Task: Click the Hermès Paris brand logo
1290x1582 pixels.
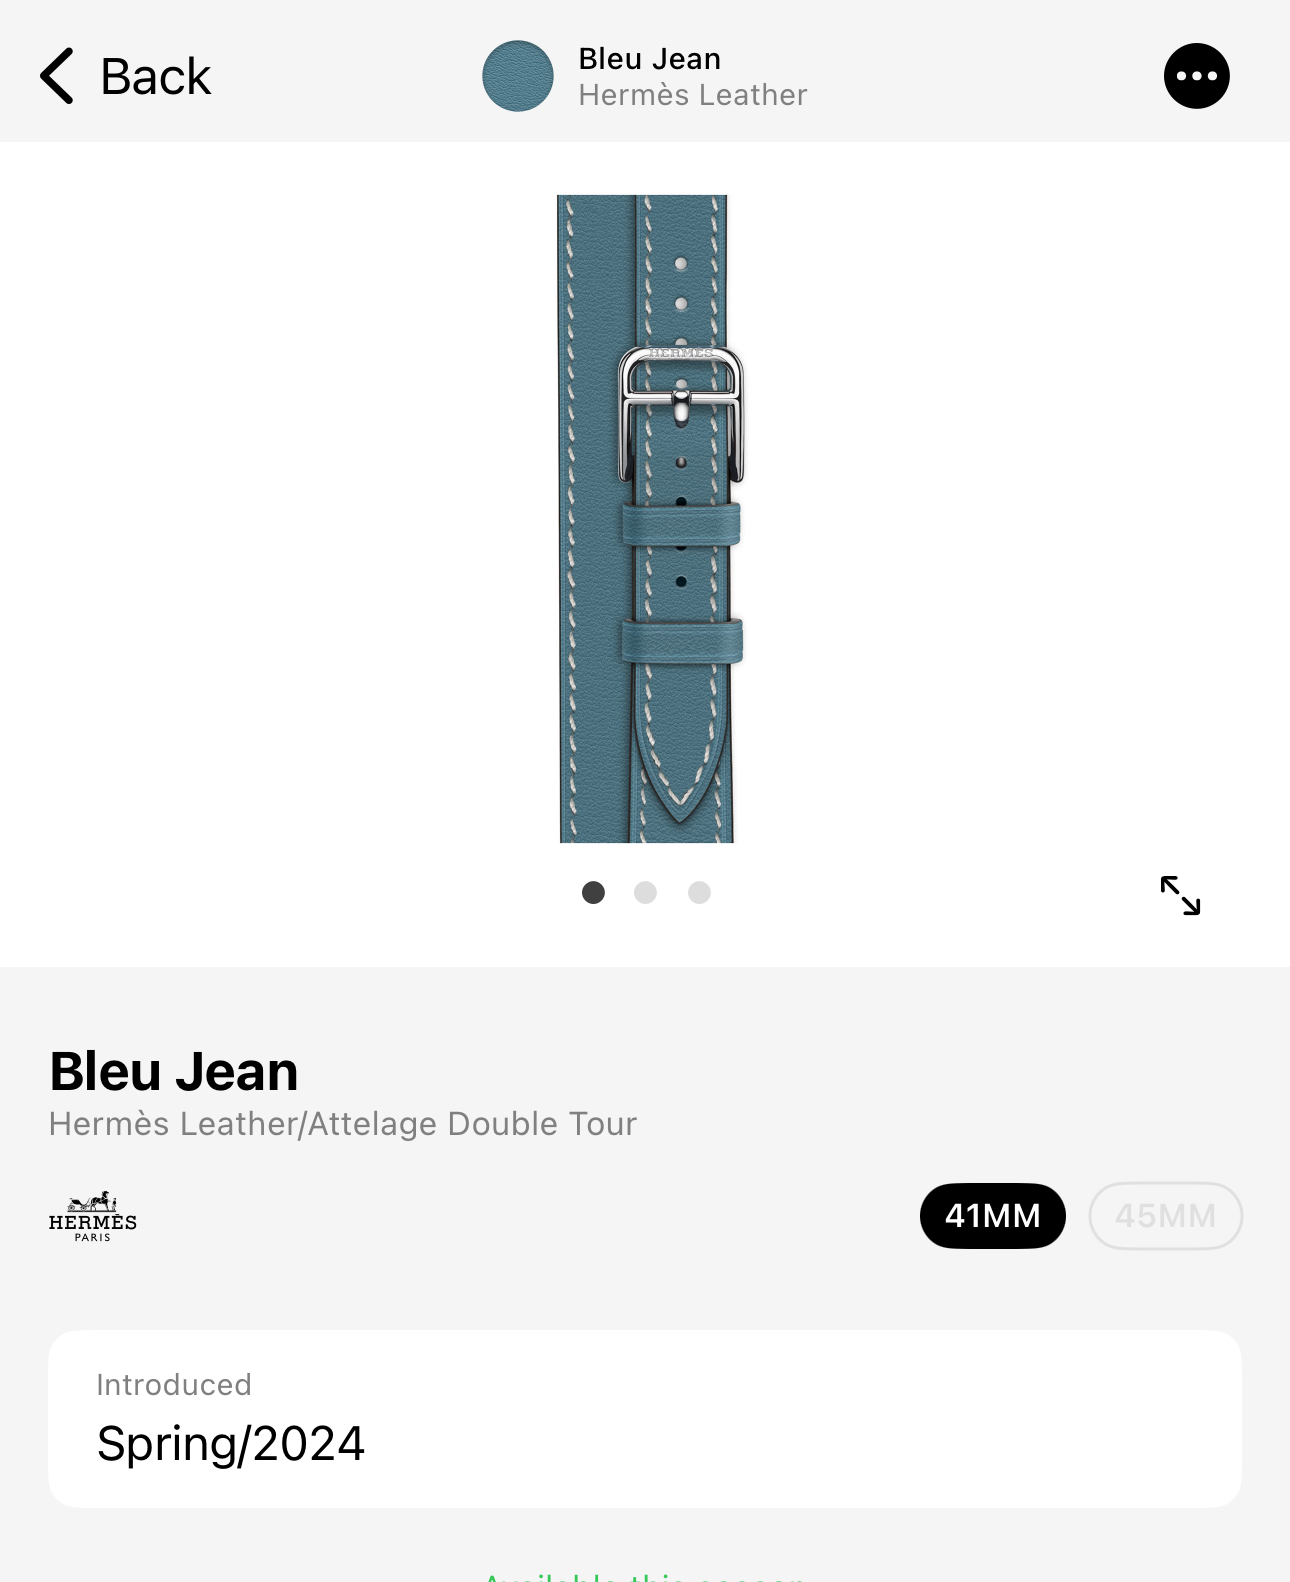Action: pos(93,1216)
